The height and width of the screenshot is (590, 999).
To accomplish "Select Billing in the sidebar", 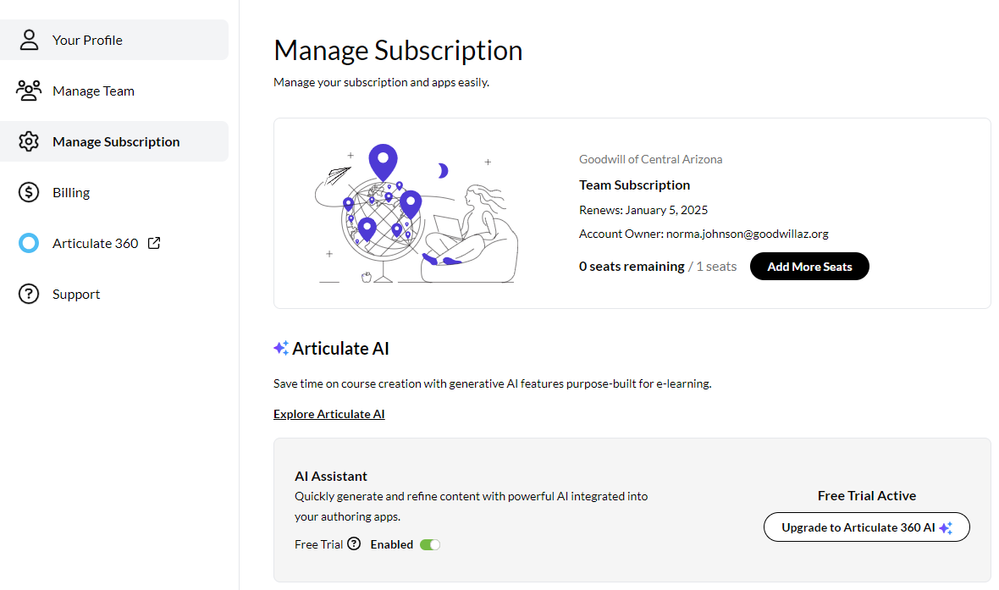I will (71, 193).
